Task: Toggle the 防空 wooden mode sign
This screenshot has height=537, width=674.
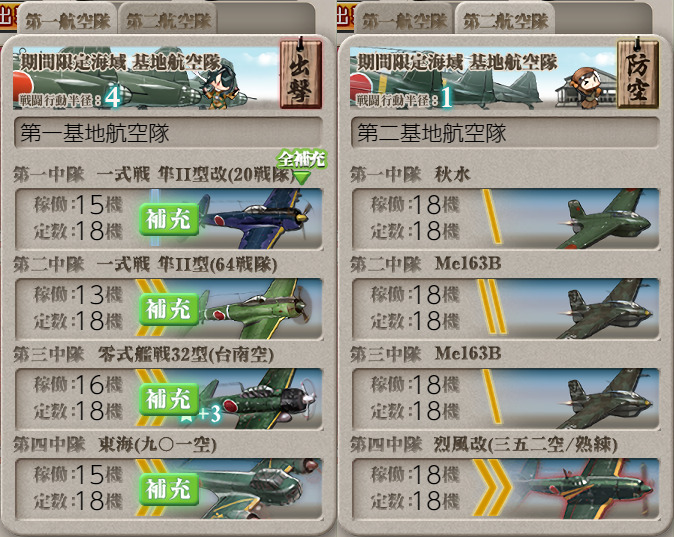Action: (x=637, y=74)
